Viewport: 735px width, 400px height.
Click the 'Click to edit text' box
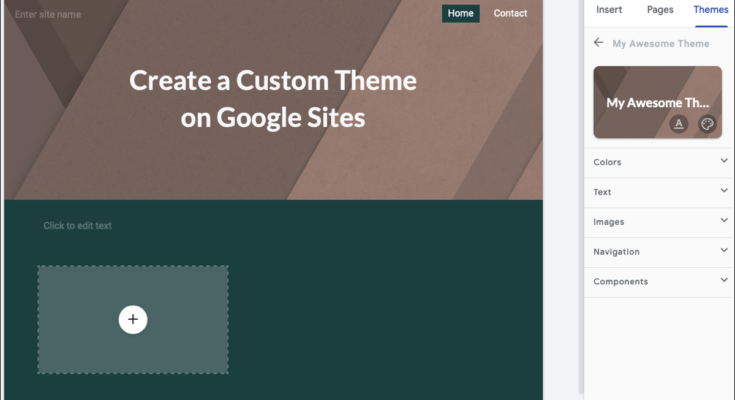[78, 226]
